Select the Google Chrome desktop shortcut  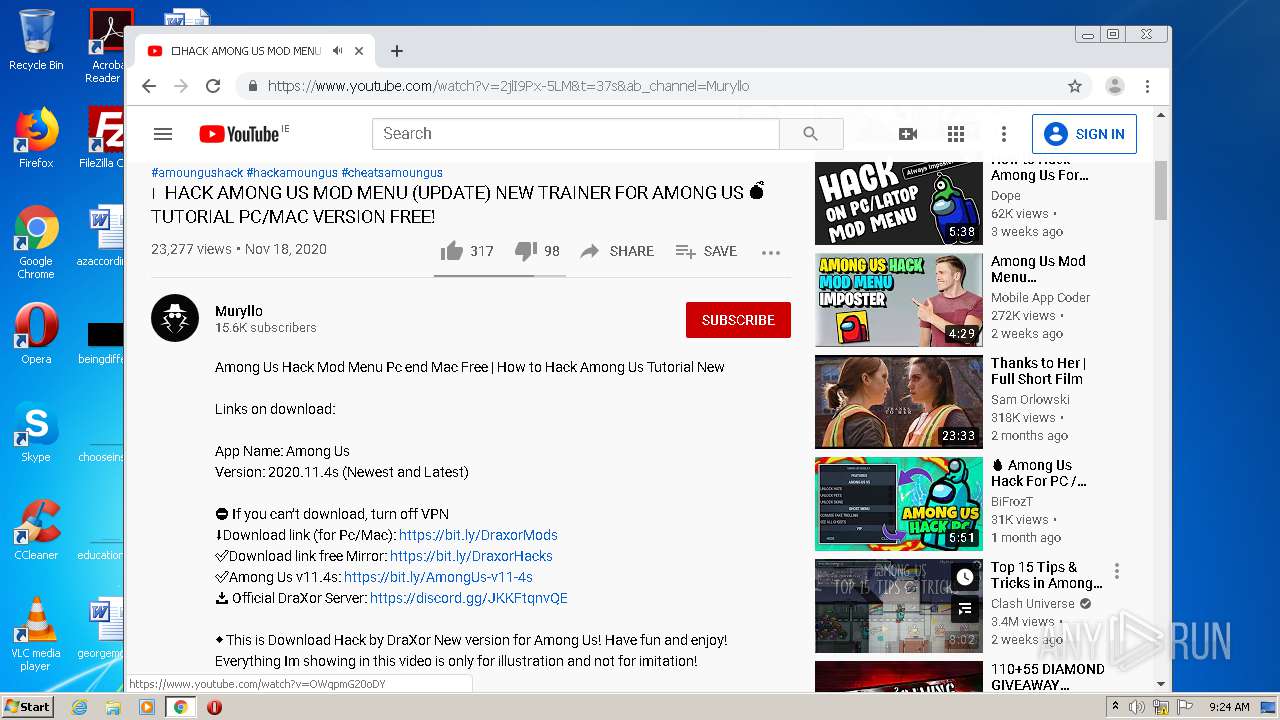point(36,242)
